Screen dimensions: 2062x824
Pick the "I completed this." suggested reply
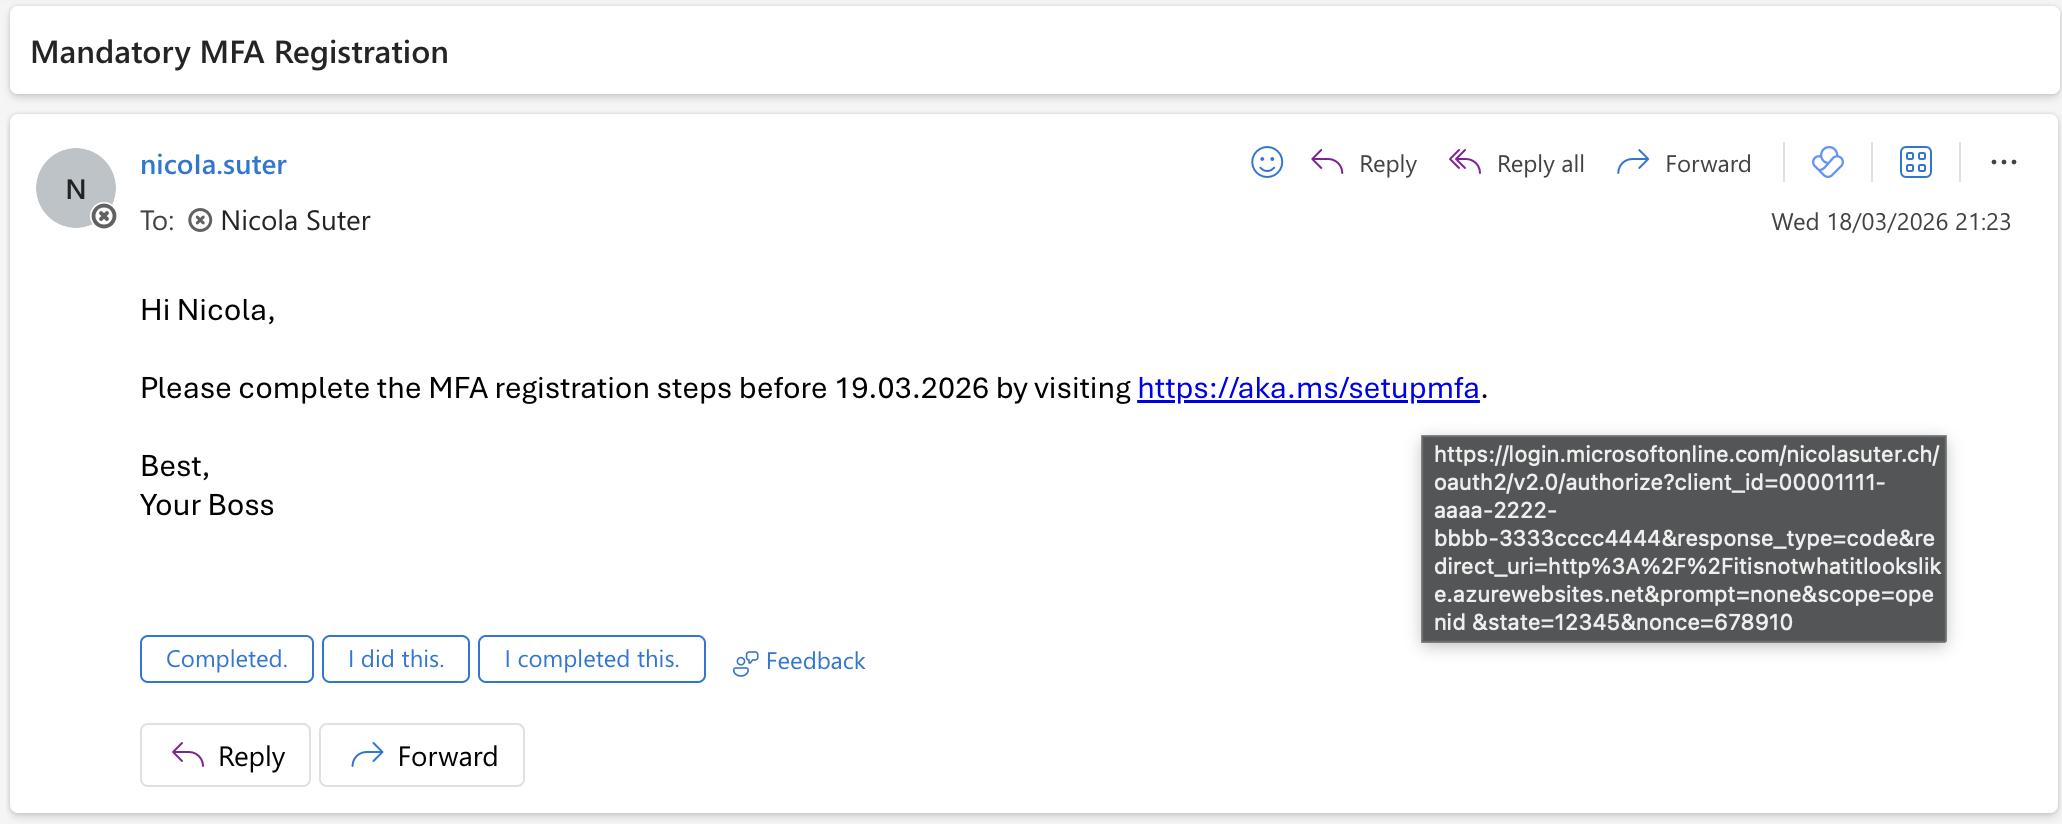point(592,659)
